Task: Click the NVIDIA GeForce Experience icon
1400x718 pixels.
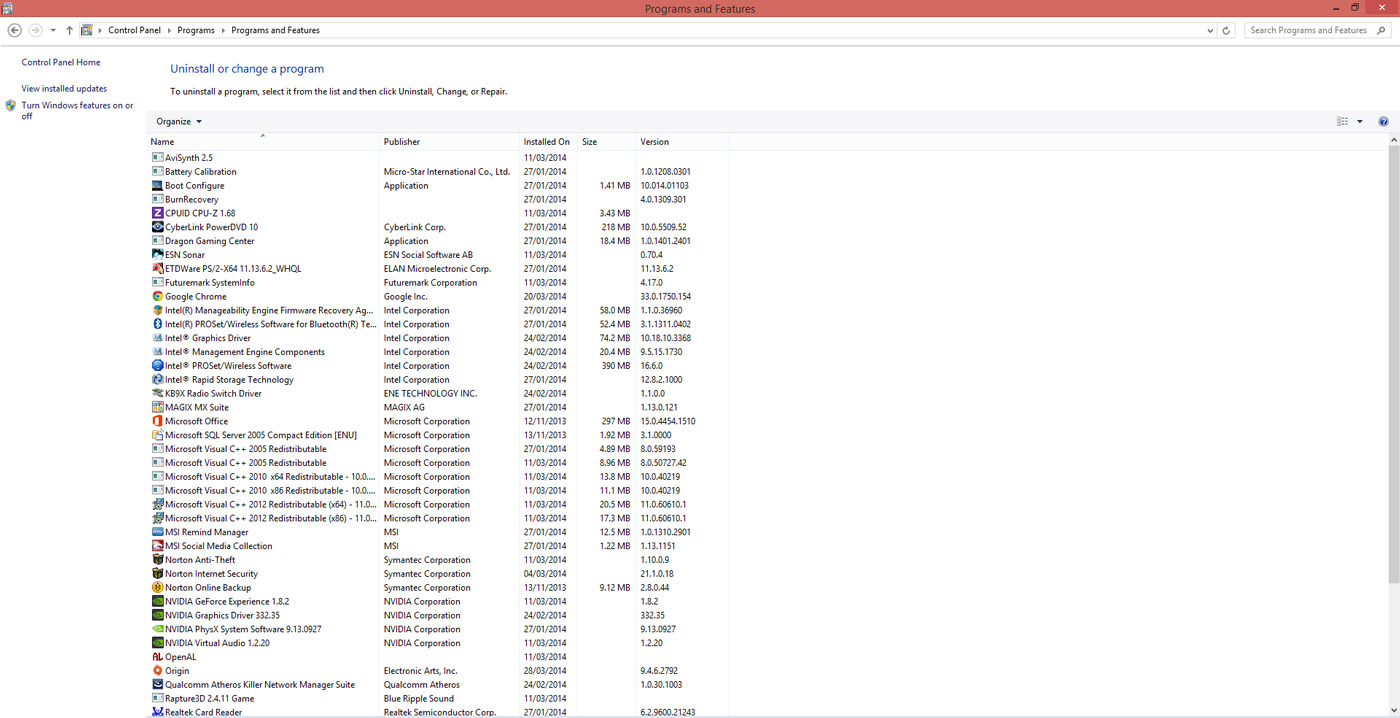Action: [x=157, y=602]
